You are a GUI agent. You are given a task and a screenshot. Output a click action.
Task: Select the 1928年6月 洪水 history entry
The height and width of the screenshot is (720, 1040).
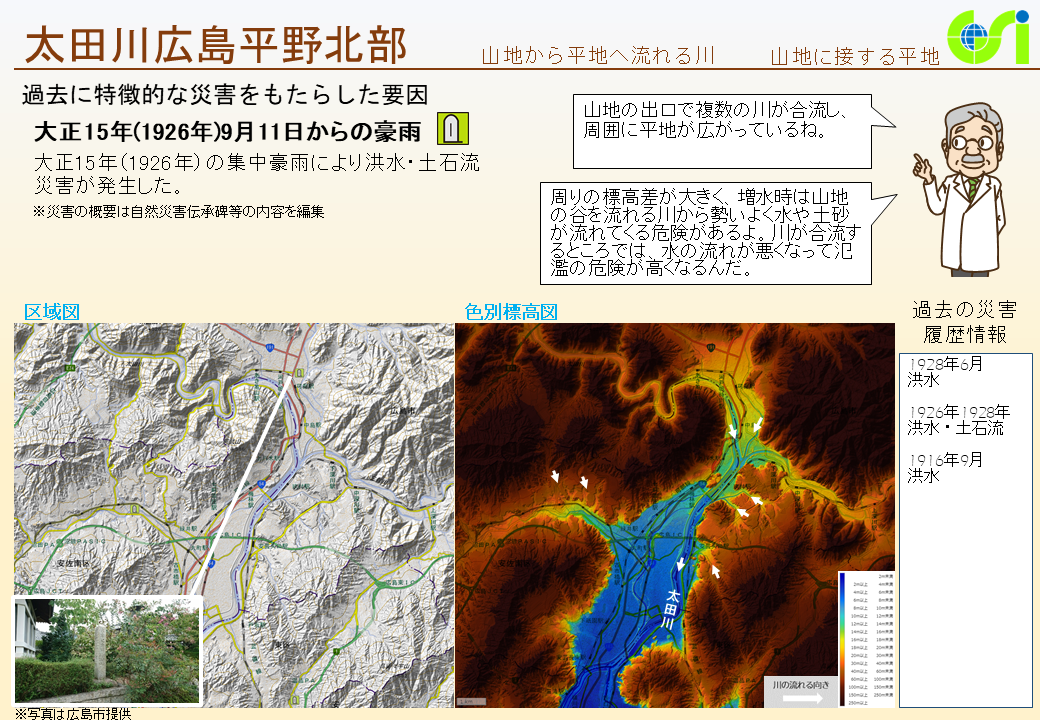point(945,372)
